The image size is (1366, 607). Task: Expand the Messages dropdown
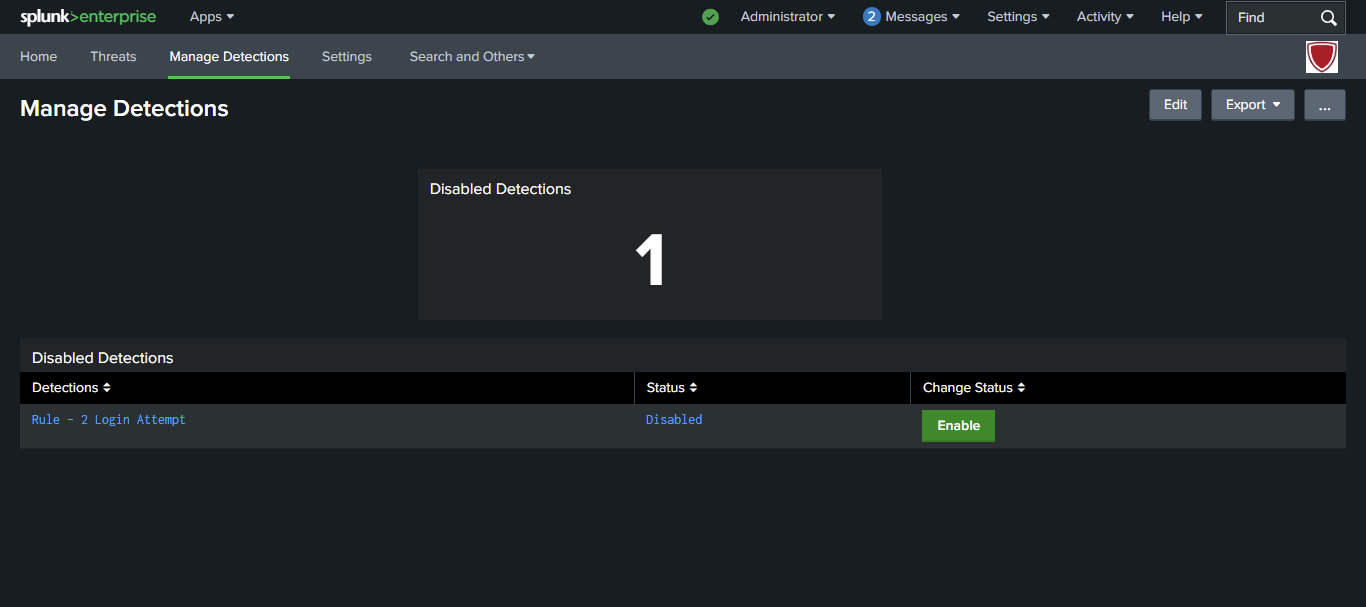pyautogui.click(x=922, y=17)
